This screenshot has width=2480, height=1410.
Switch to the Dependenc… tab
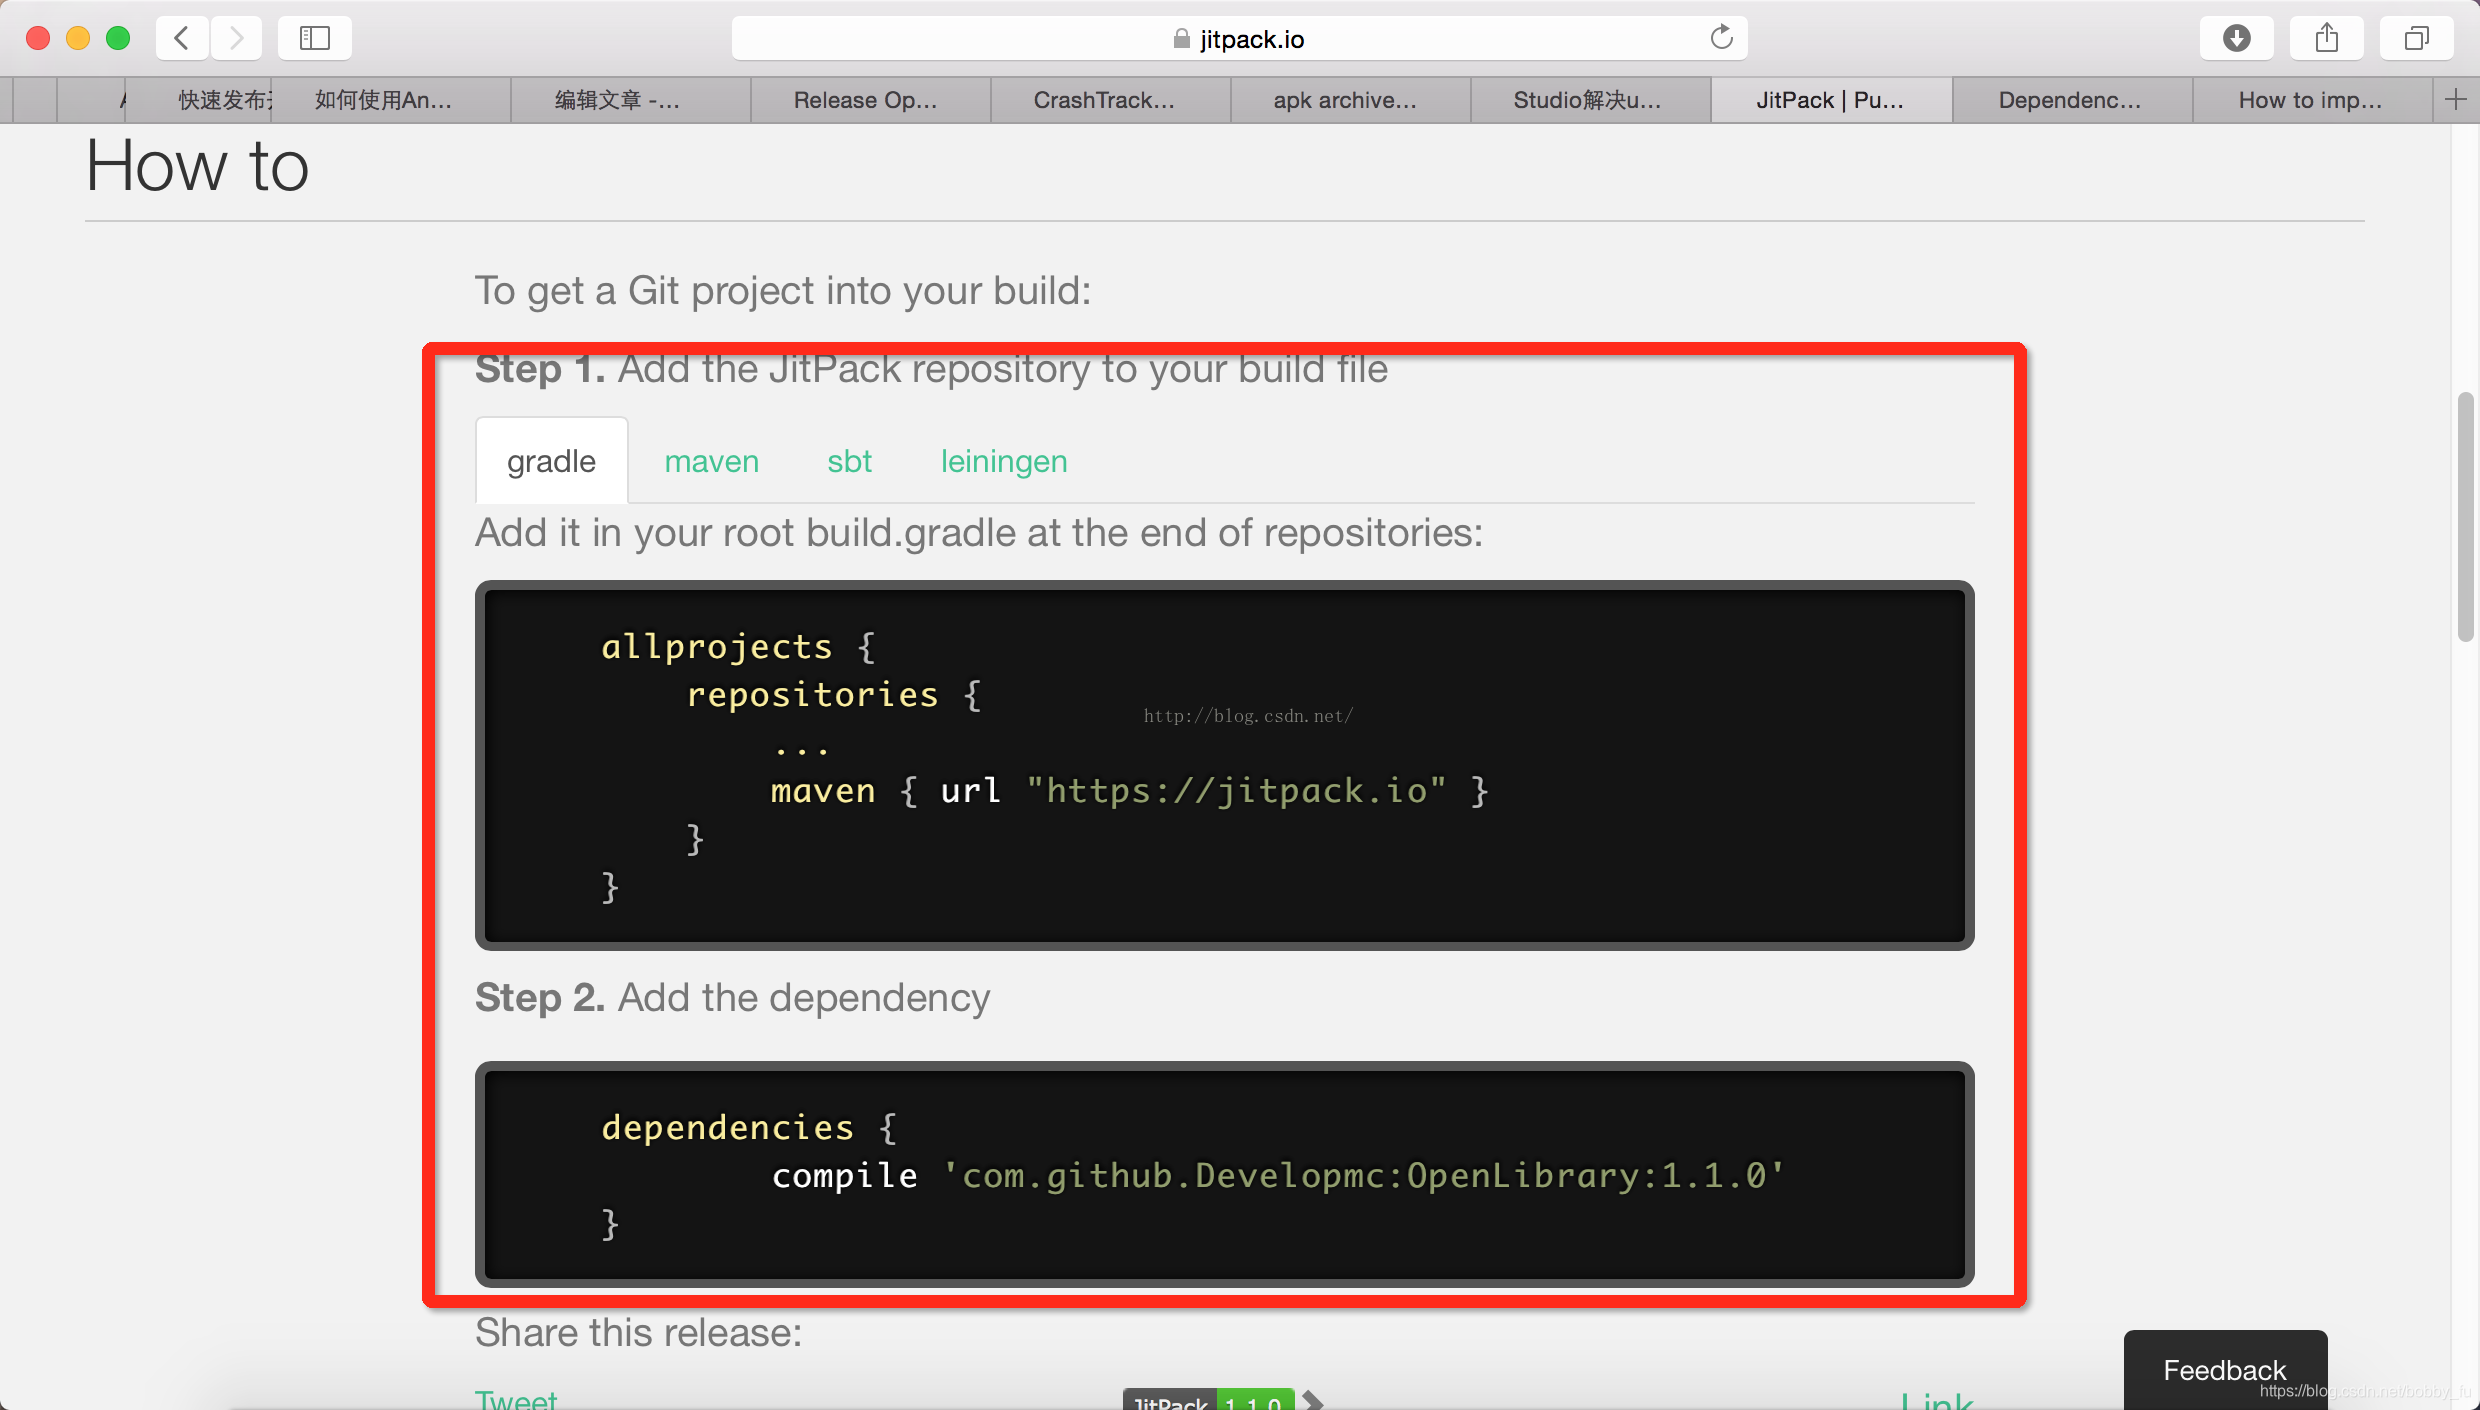[2072, 100]
